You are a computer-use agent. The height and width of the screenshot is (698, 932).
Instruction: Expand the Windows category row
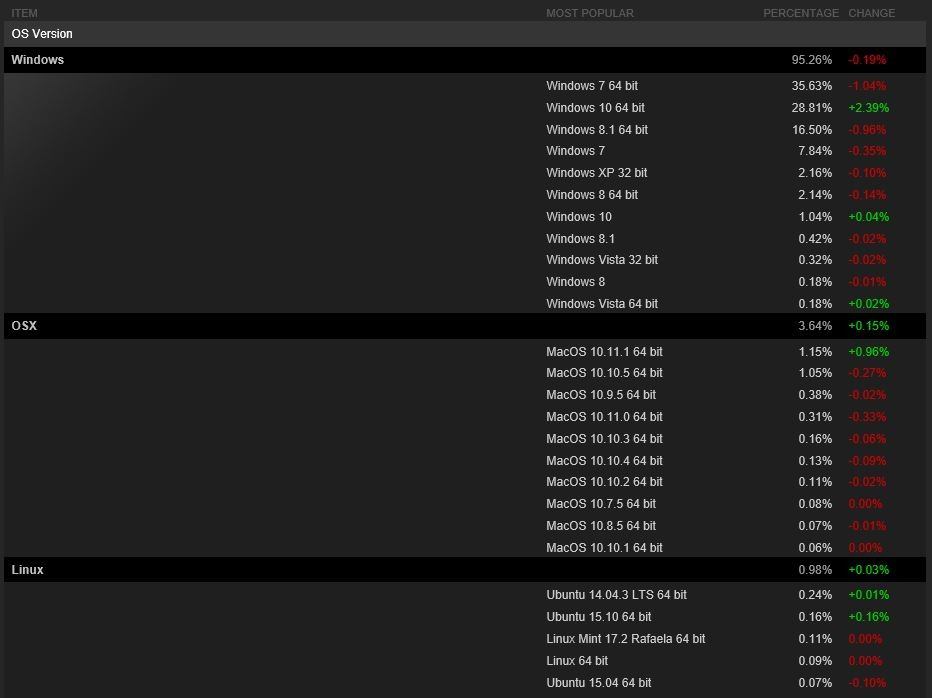38,60
